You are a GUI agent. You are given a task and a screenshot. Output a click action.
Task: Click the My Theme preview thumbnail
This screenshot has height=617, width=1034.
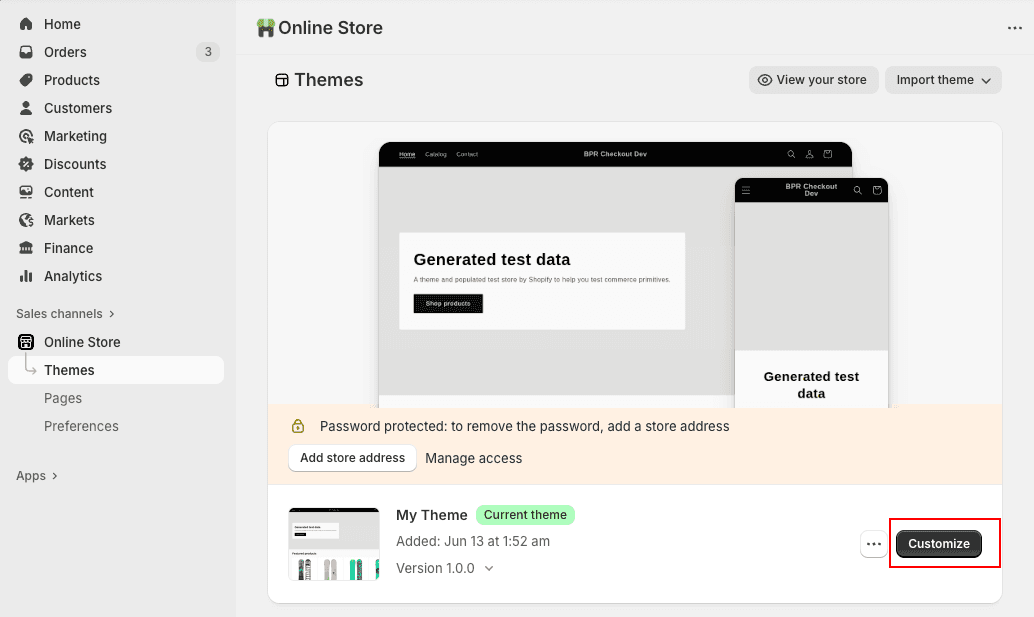pyautogui.click(x=333, y=543)
